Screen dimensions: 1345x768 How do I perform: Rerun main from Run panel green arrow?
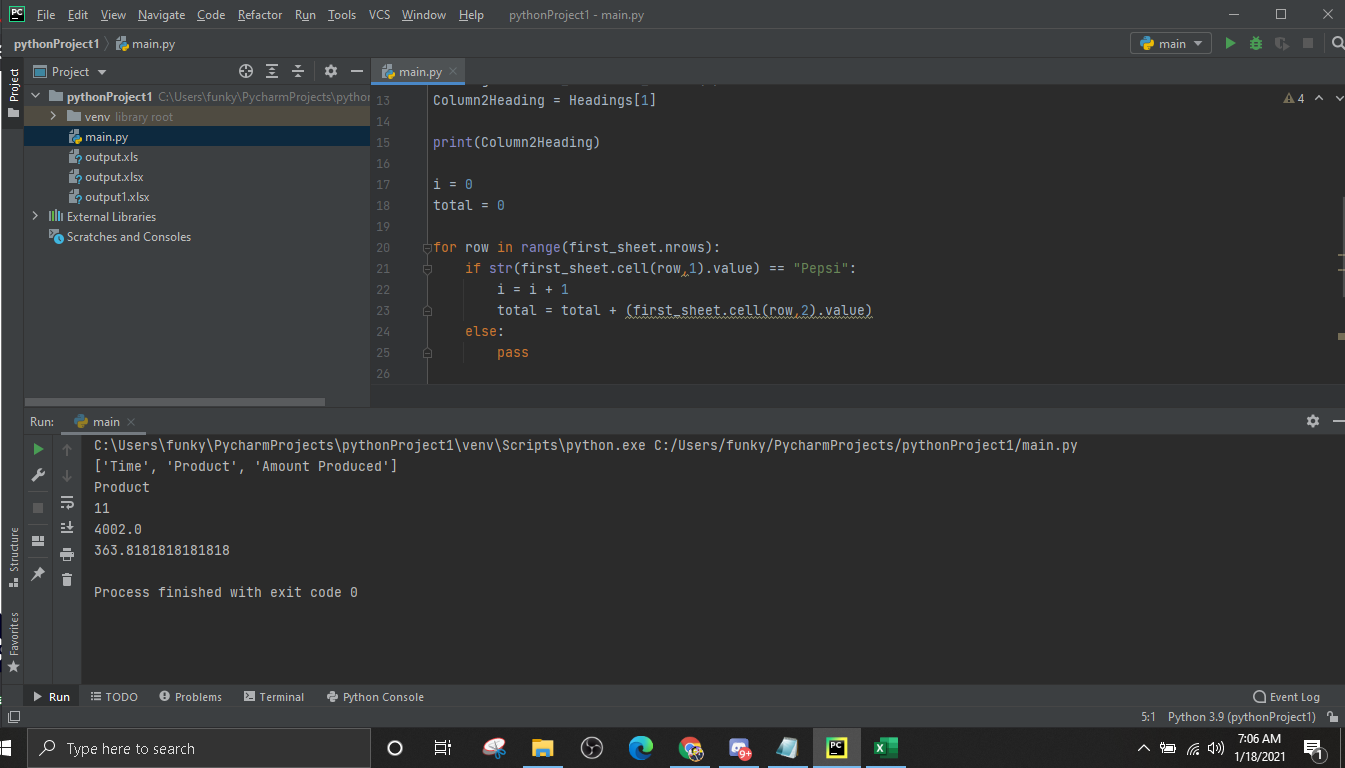point(39,450)
